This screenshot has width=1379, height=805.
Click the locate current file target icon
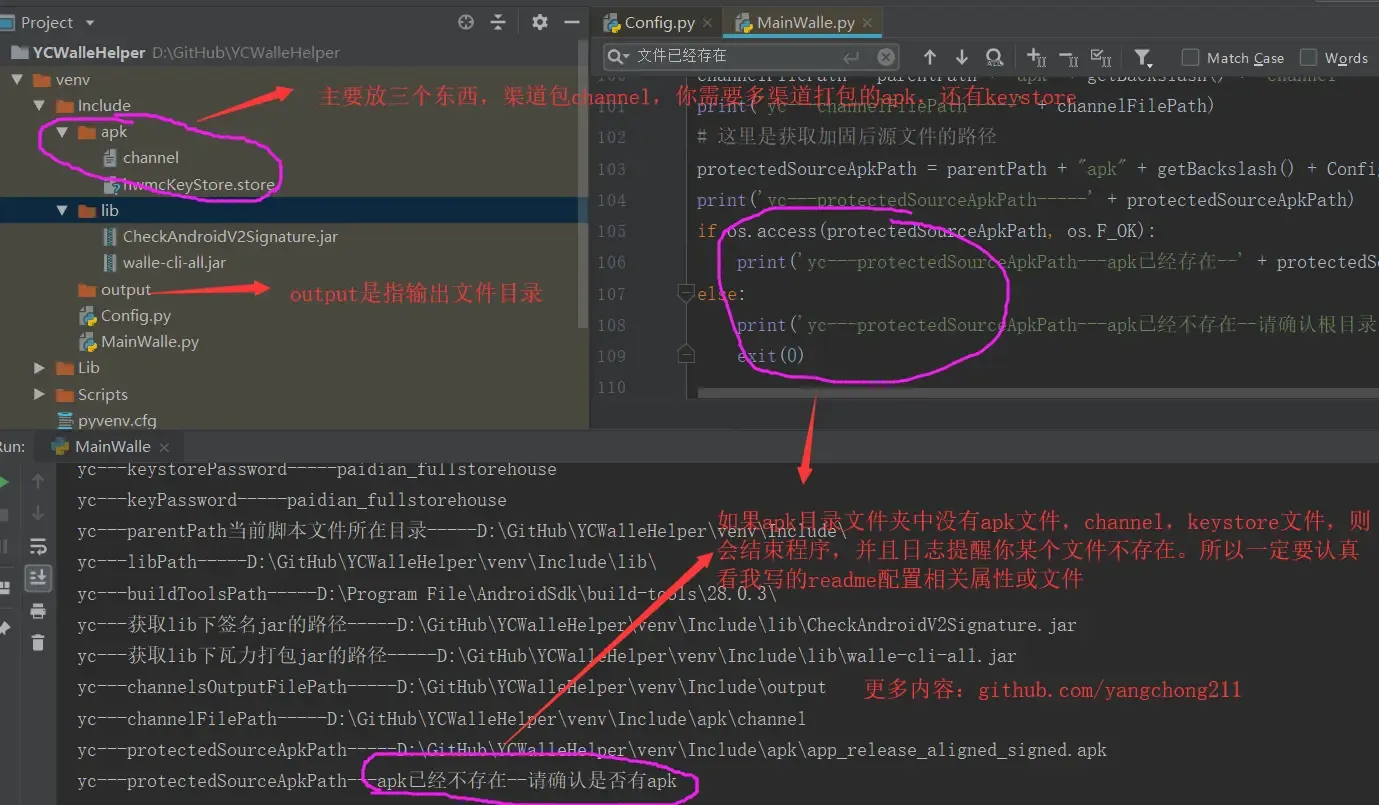pos(465,22)
